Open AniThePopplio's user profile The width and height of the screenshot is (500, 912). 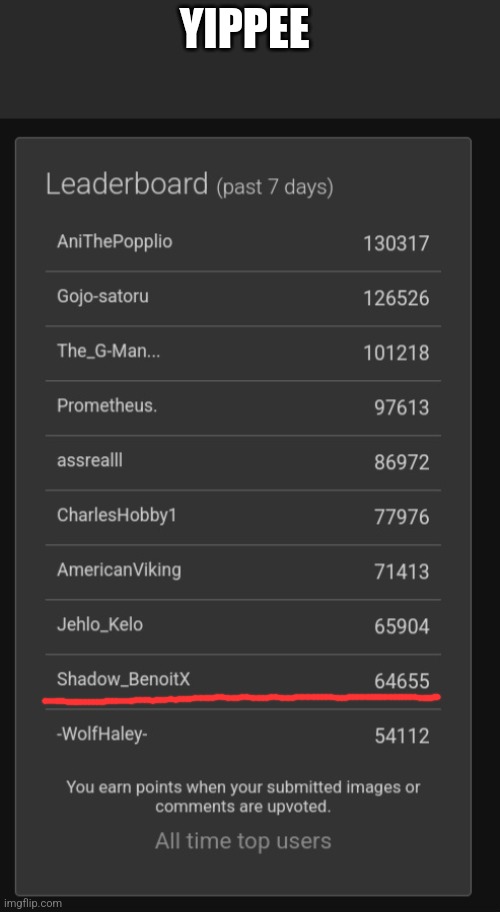115,241
